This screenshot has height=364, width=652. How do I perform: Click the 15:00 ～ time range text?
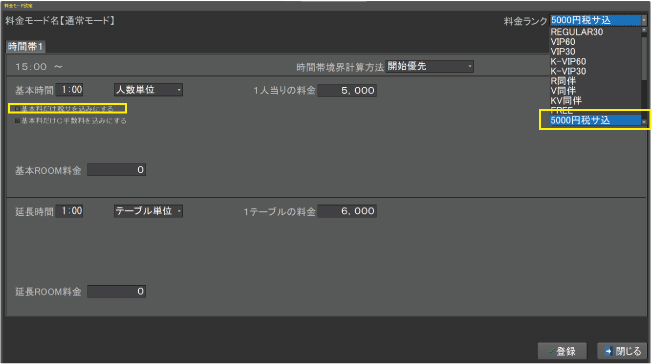pyautogui.click(x=39, y=67)
